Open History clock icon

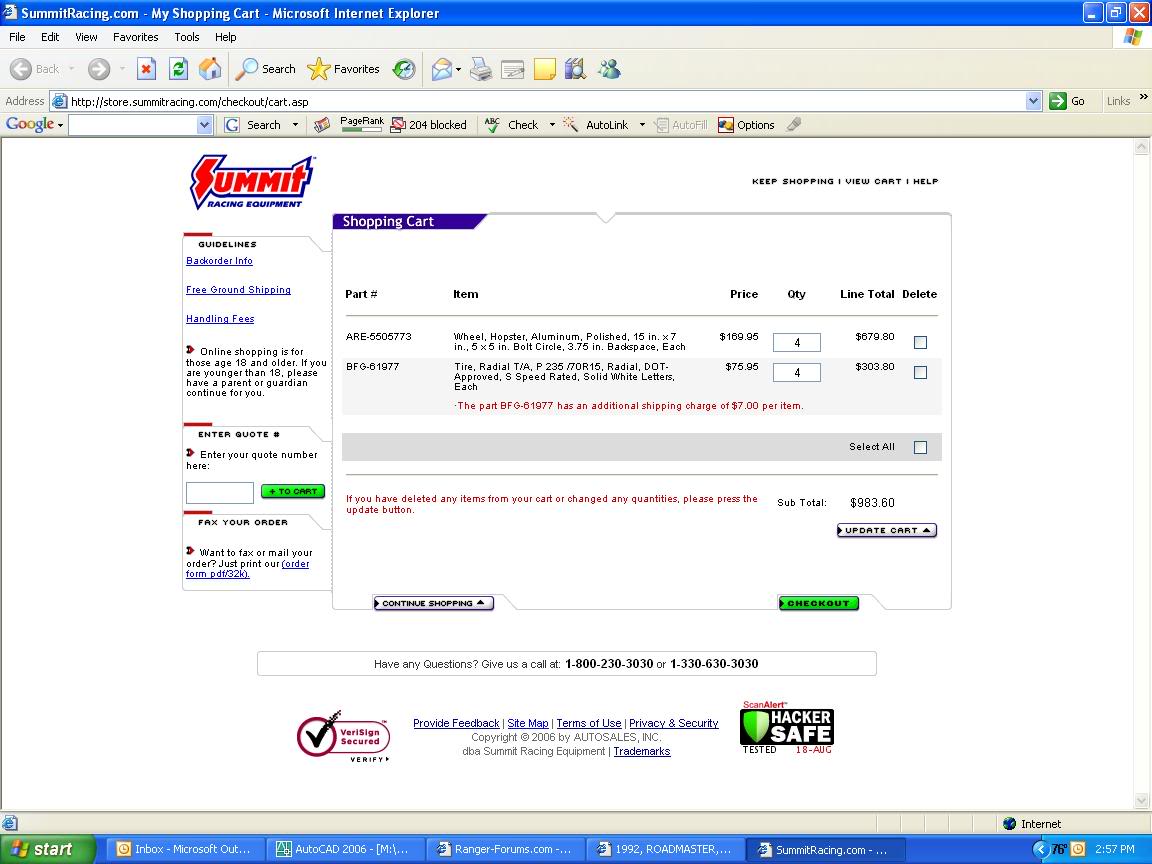coord(403,69)
